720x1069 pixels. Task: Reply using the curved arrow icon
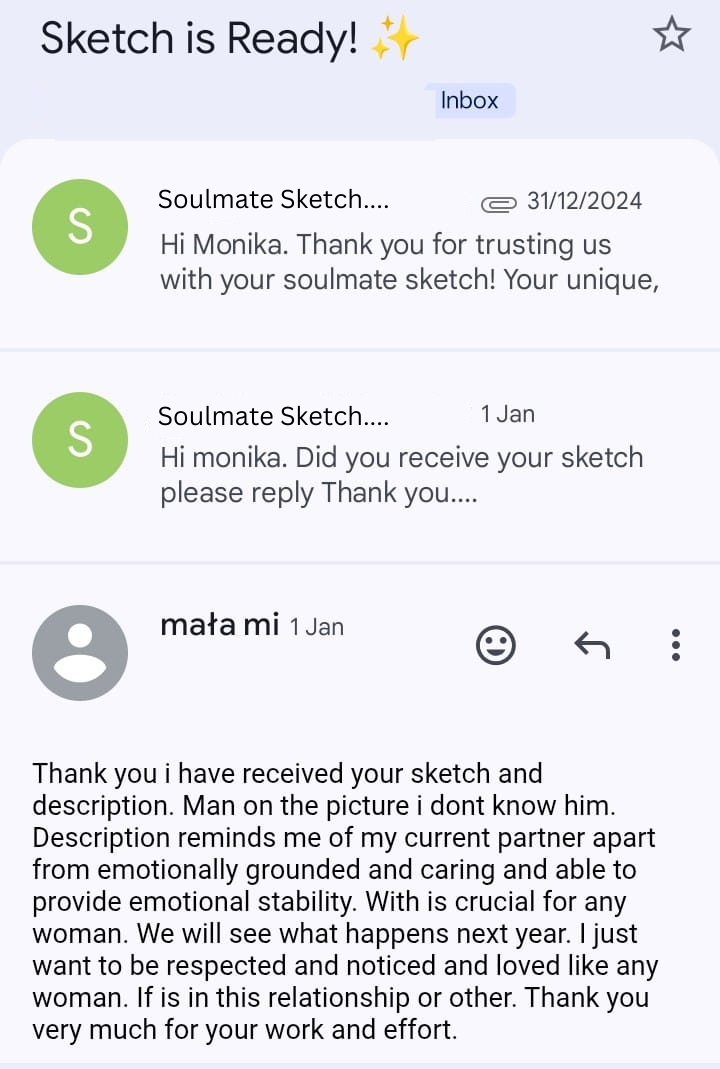point(592,646)
